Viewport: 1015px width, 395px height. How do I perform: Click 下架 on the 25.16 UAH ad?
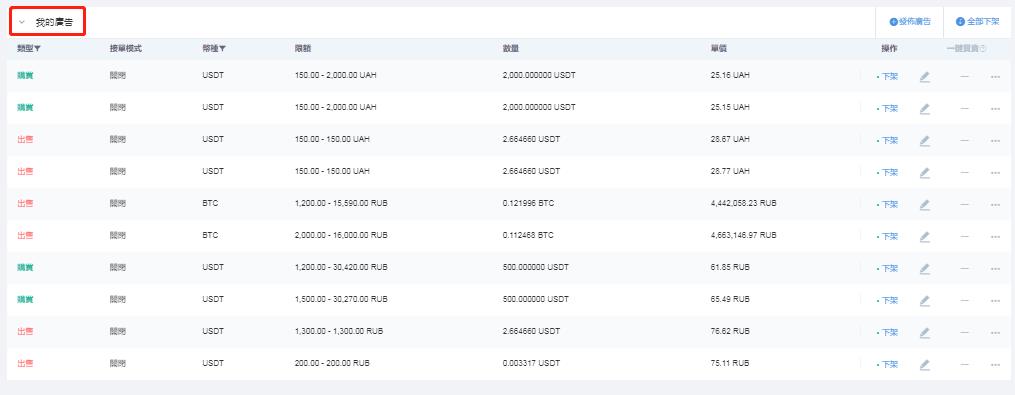point(889,76)
